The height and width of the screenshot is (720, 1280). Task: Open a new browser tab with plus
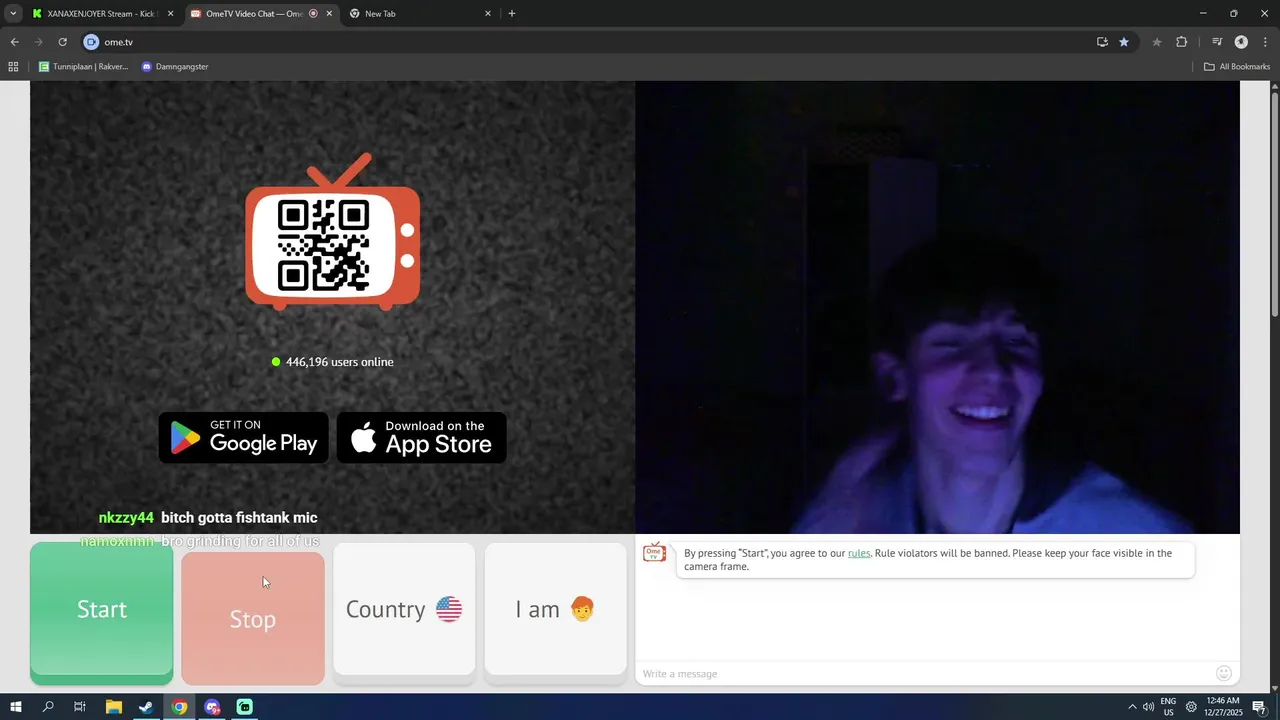(x=512, y=14)
